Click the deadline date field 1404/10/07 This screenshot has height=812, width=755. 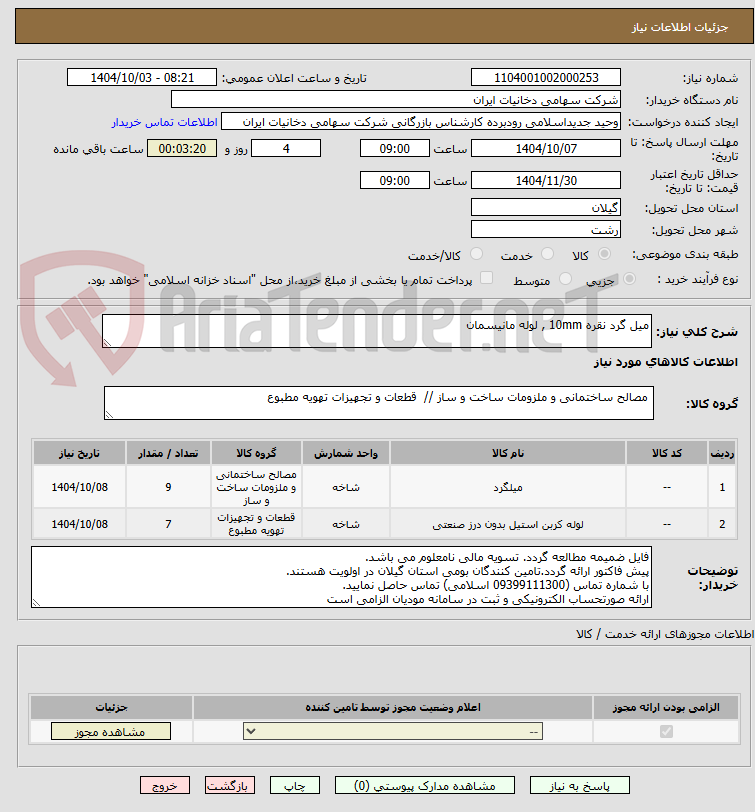(x=546, y=149)
